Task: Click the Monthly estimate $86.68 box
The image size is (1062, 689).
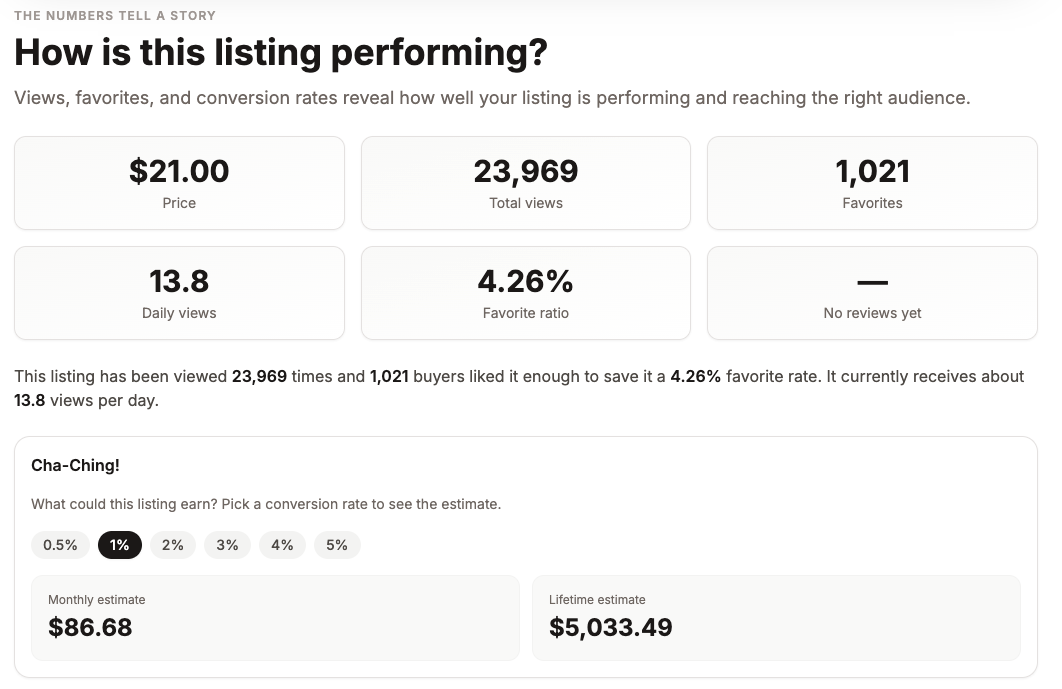Action: pos(275,617)
